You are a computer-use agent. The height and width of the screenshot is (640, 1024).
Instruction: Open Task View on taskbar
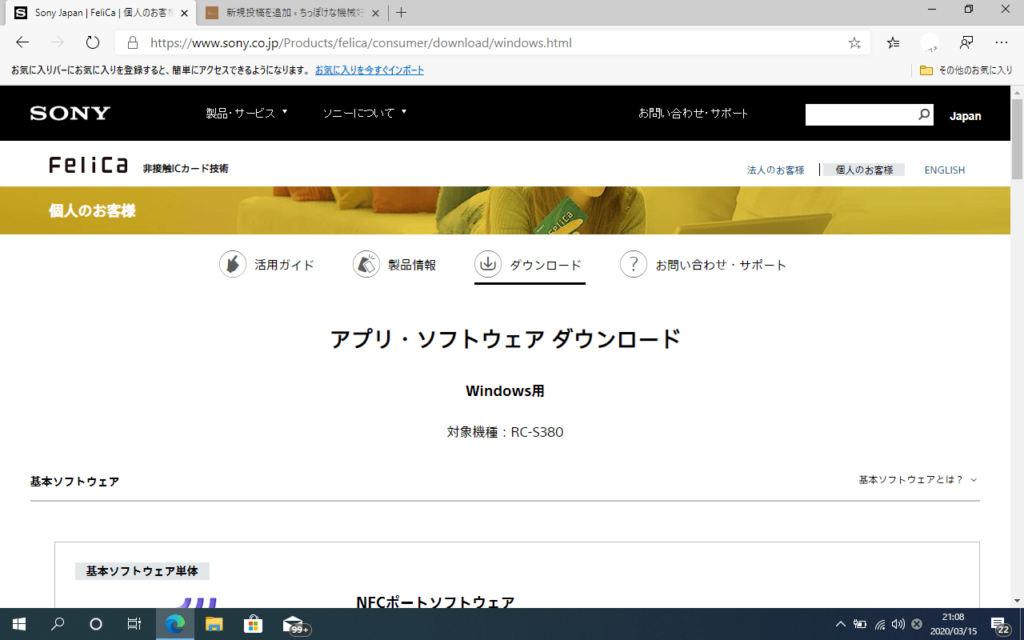(134, 624)
